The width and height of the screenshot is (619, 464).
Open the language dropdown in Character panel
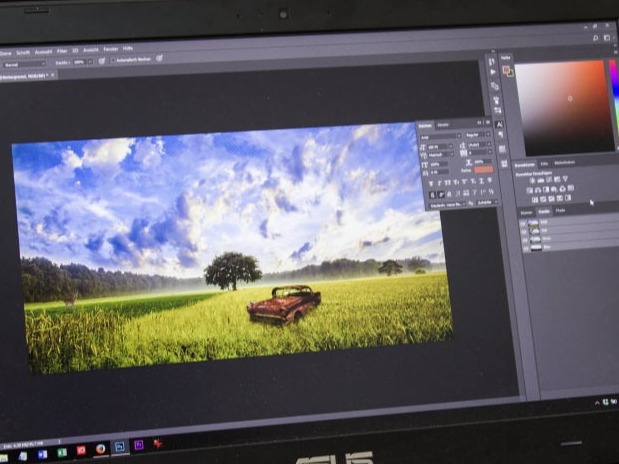(x=447, y=205)
